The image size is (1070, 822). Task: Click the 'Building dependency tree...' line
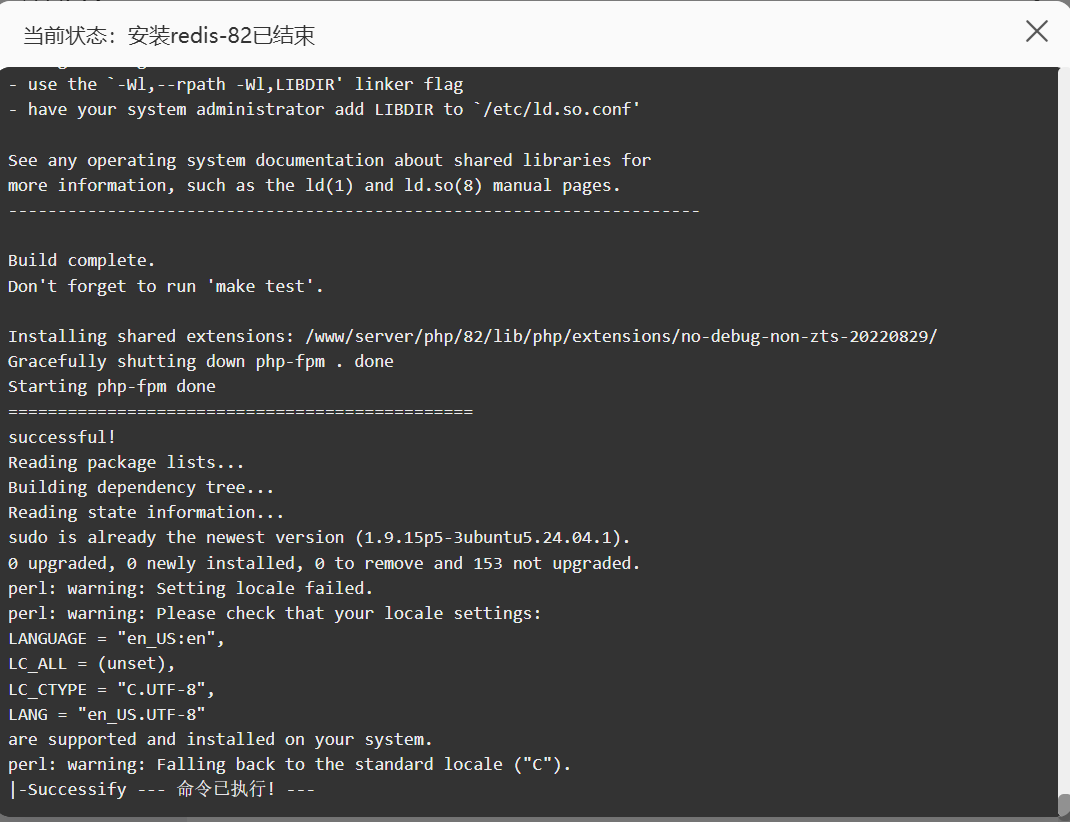coord(141,488)
